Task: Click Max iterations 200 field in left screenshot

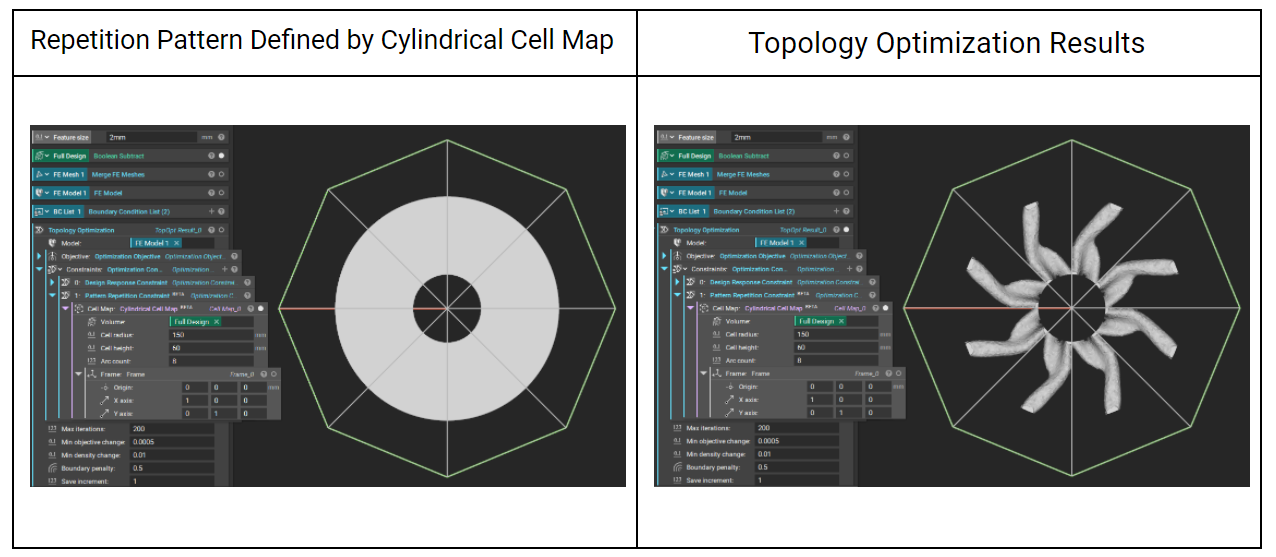Action: click(x=172, y=428)
